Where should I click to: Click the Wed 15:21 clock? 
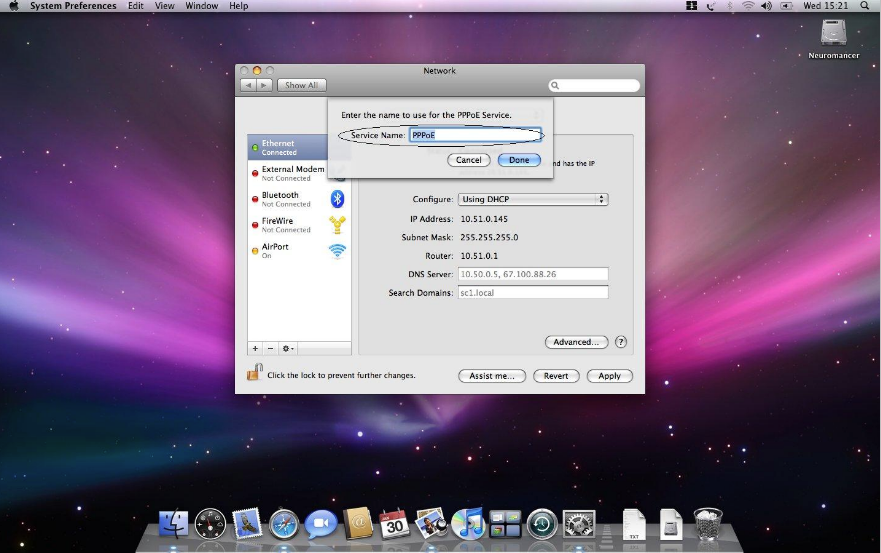(x=825, y=6)
